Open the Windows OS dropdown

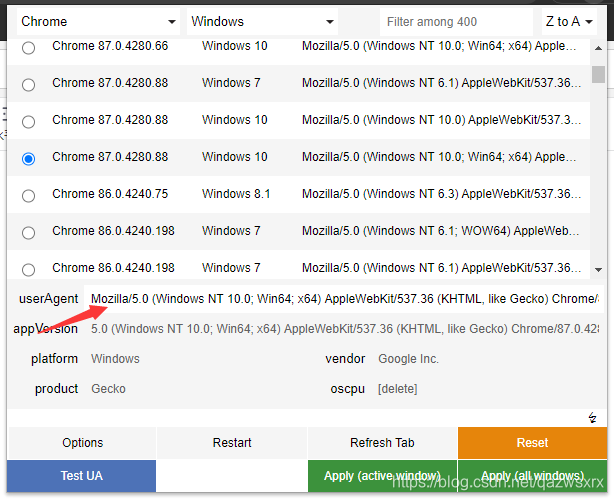262,22
